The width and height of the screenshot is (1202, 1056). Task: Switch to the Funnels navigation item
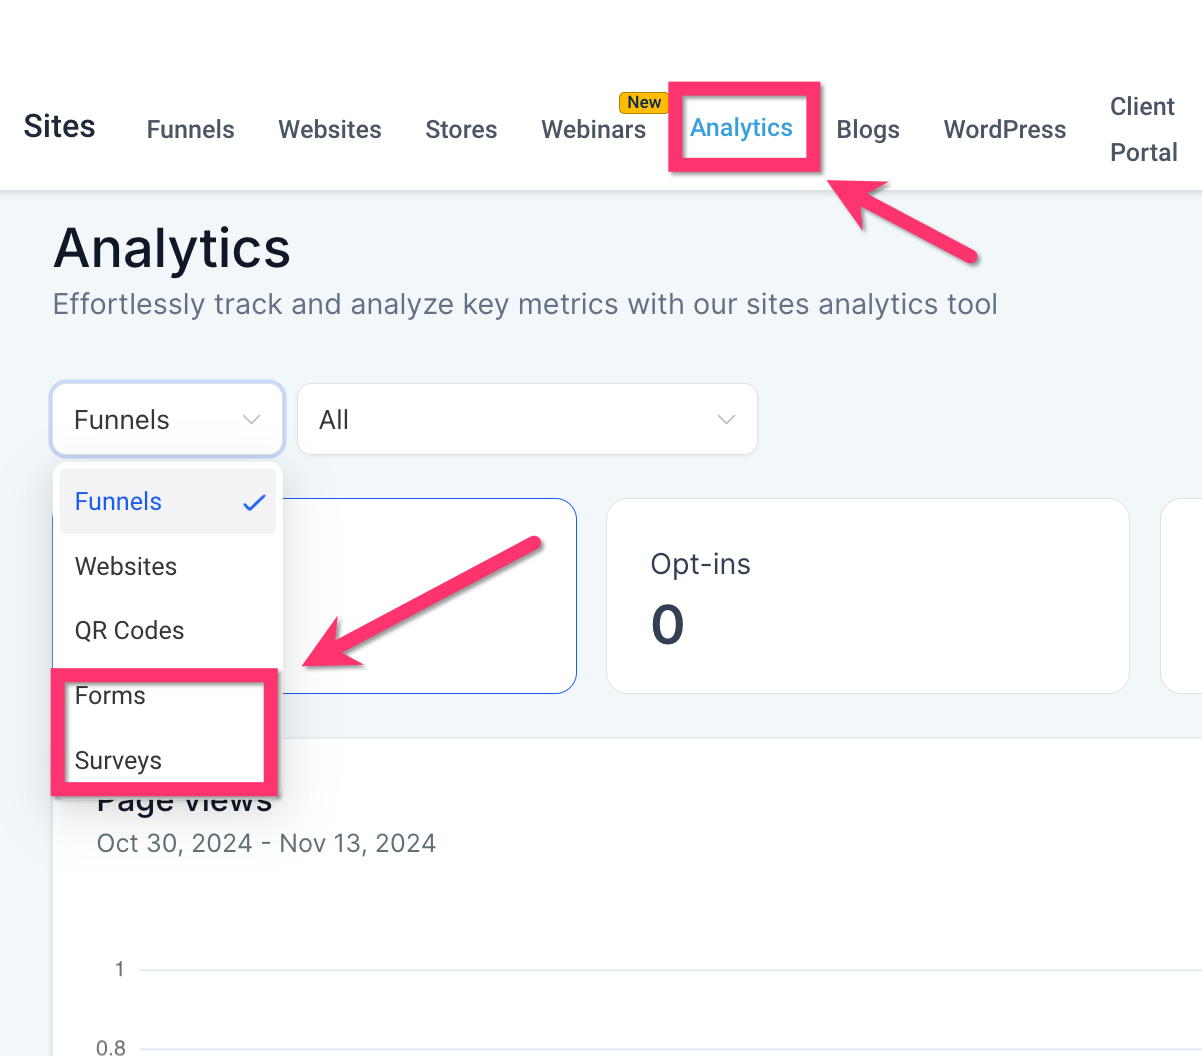[190, 130]
